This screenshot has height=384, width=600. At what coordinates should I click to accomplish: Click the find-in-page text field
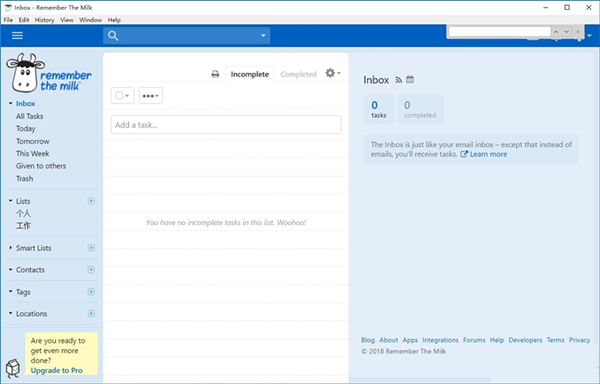click(x=499, y=32)
